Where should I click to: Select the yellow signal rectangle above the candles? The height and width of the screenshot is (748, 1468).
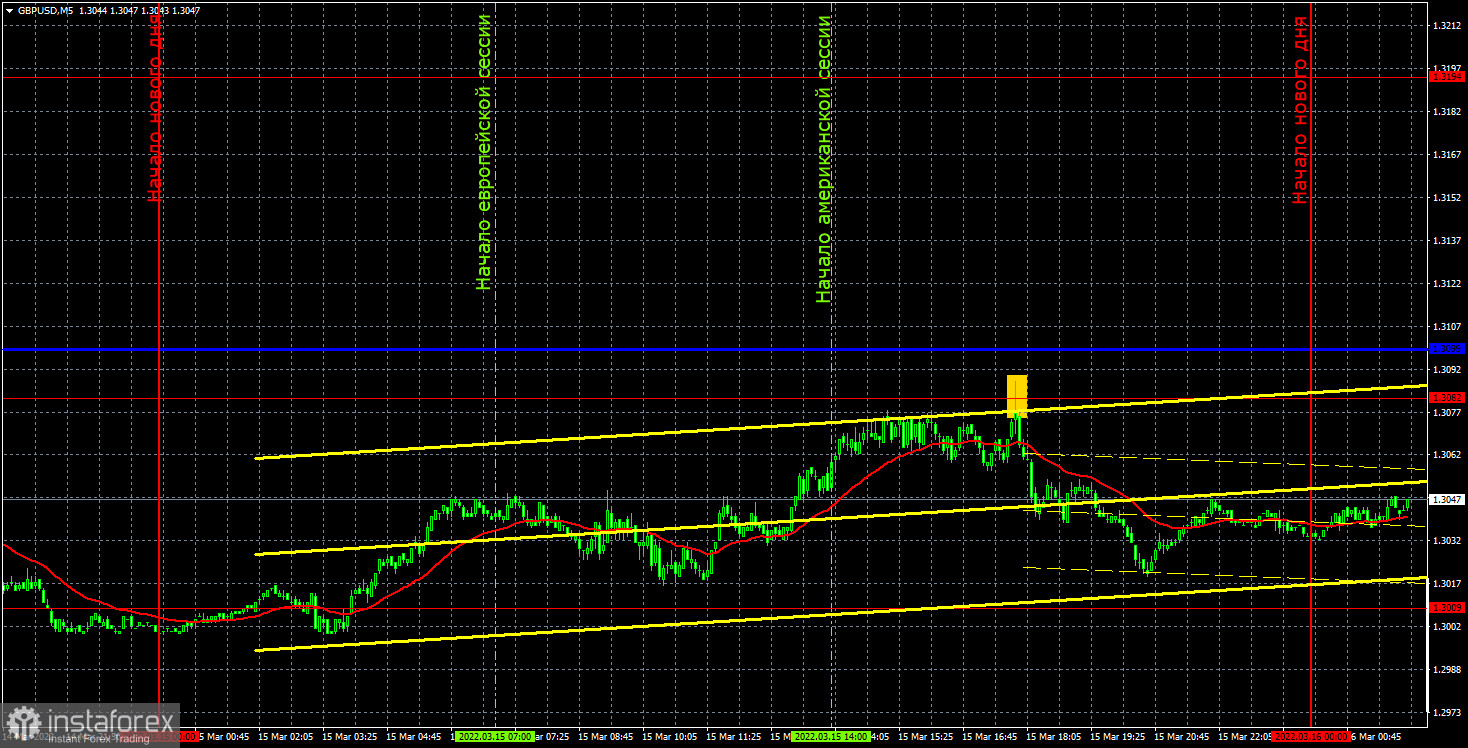click(x=1017, y=396)
